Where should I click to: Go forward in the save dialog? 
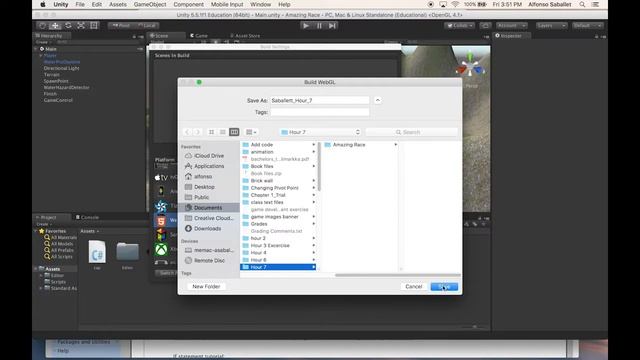198,132
